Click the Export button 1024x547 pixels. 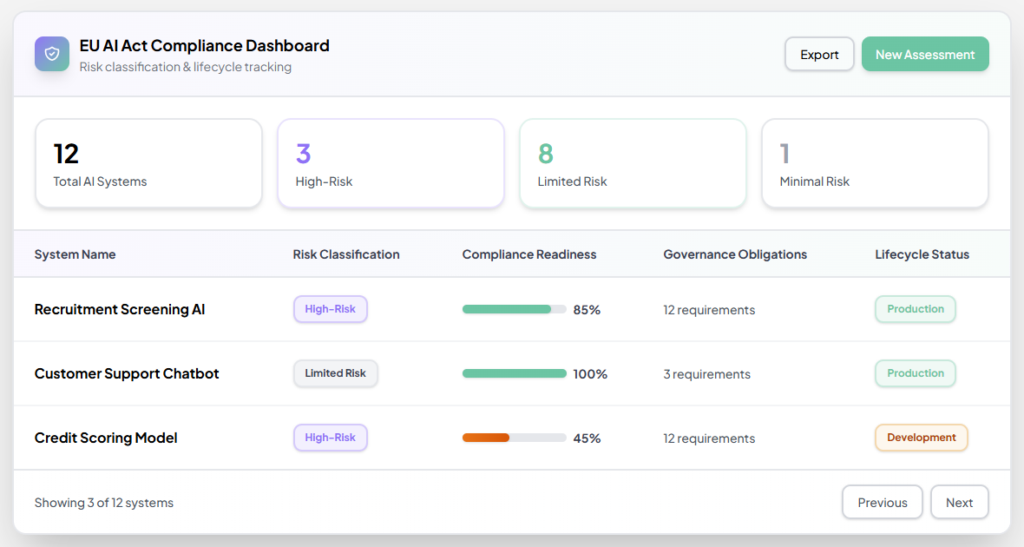(x=819, y=54)
